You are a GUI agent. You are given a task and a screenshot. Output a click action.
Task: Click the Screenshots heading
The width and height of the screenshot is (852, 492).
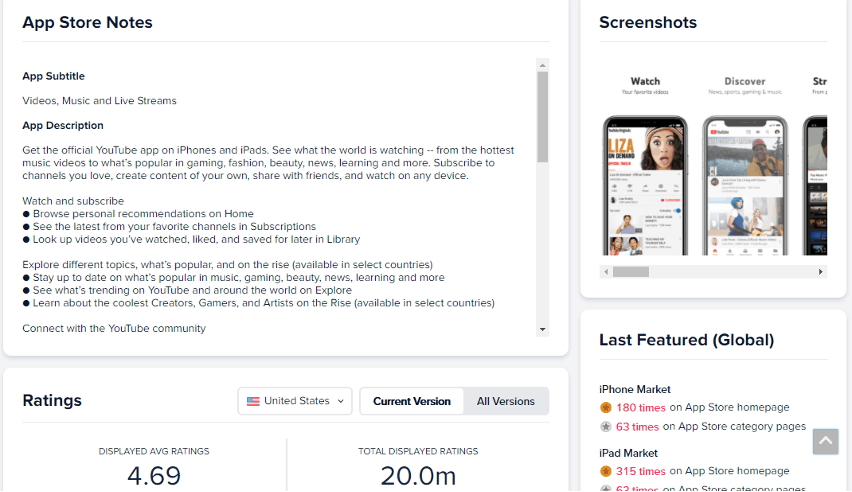click(x=648, y=22)
